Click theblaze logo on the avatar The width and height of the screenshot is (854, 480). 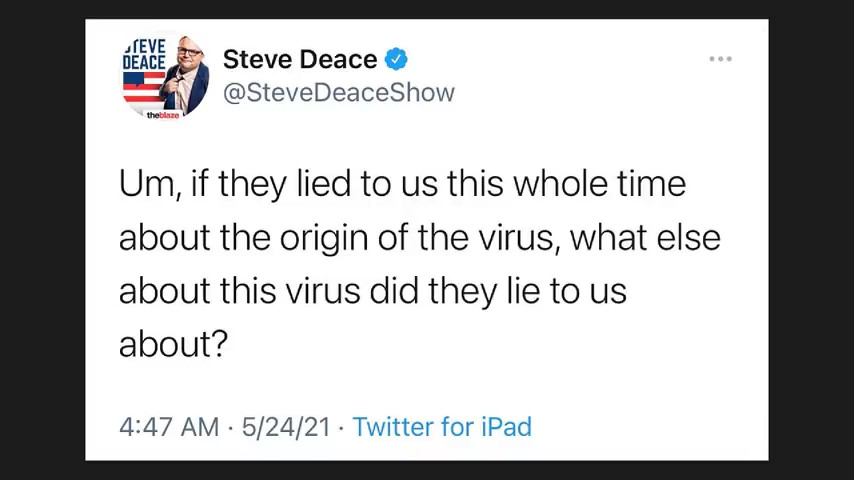point(162,115)
